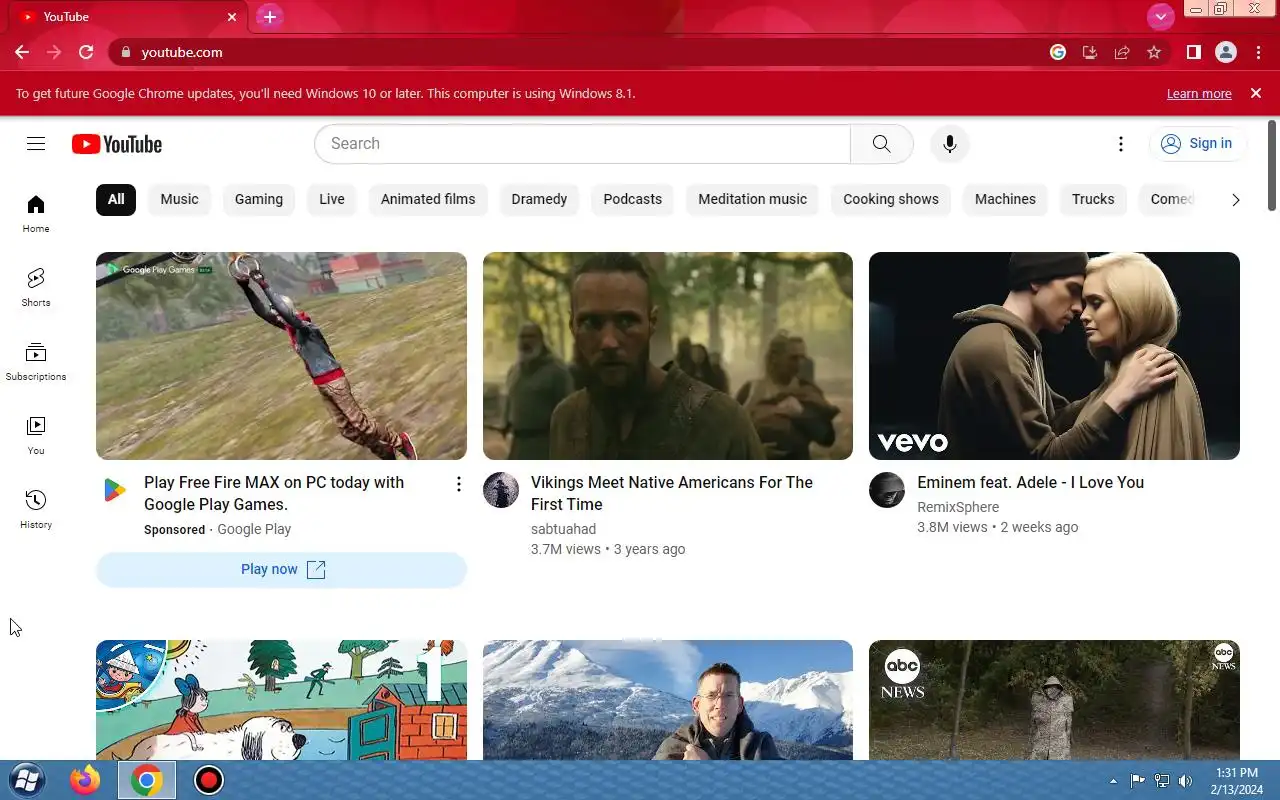Open the ABC News video thumbnail

[x=1054, y=700]
